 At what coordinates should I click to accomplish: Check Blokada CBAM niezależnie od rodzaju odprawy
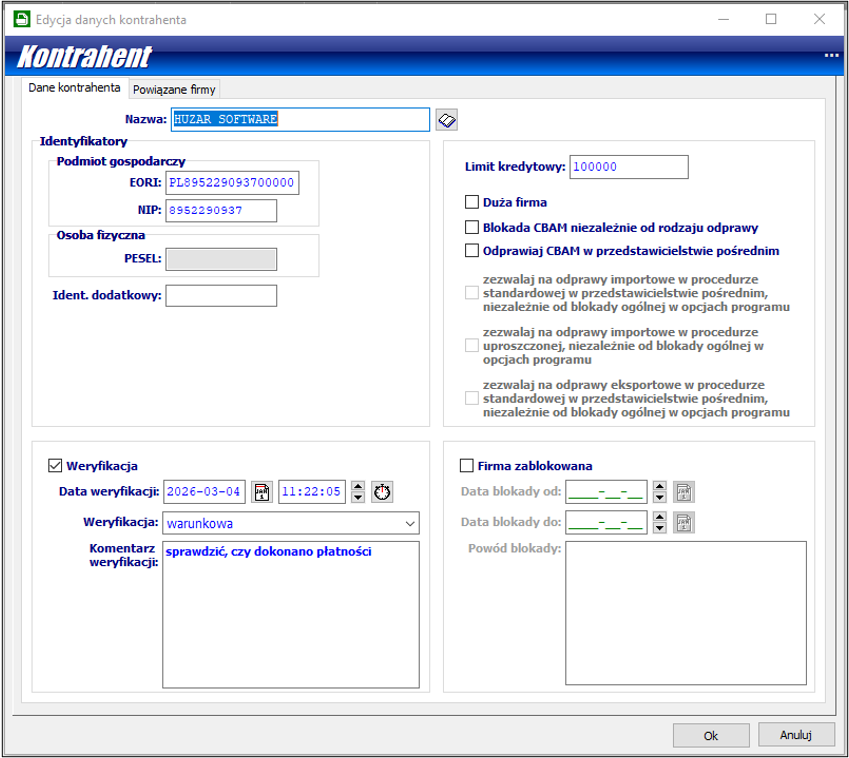coord(472,227)
